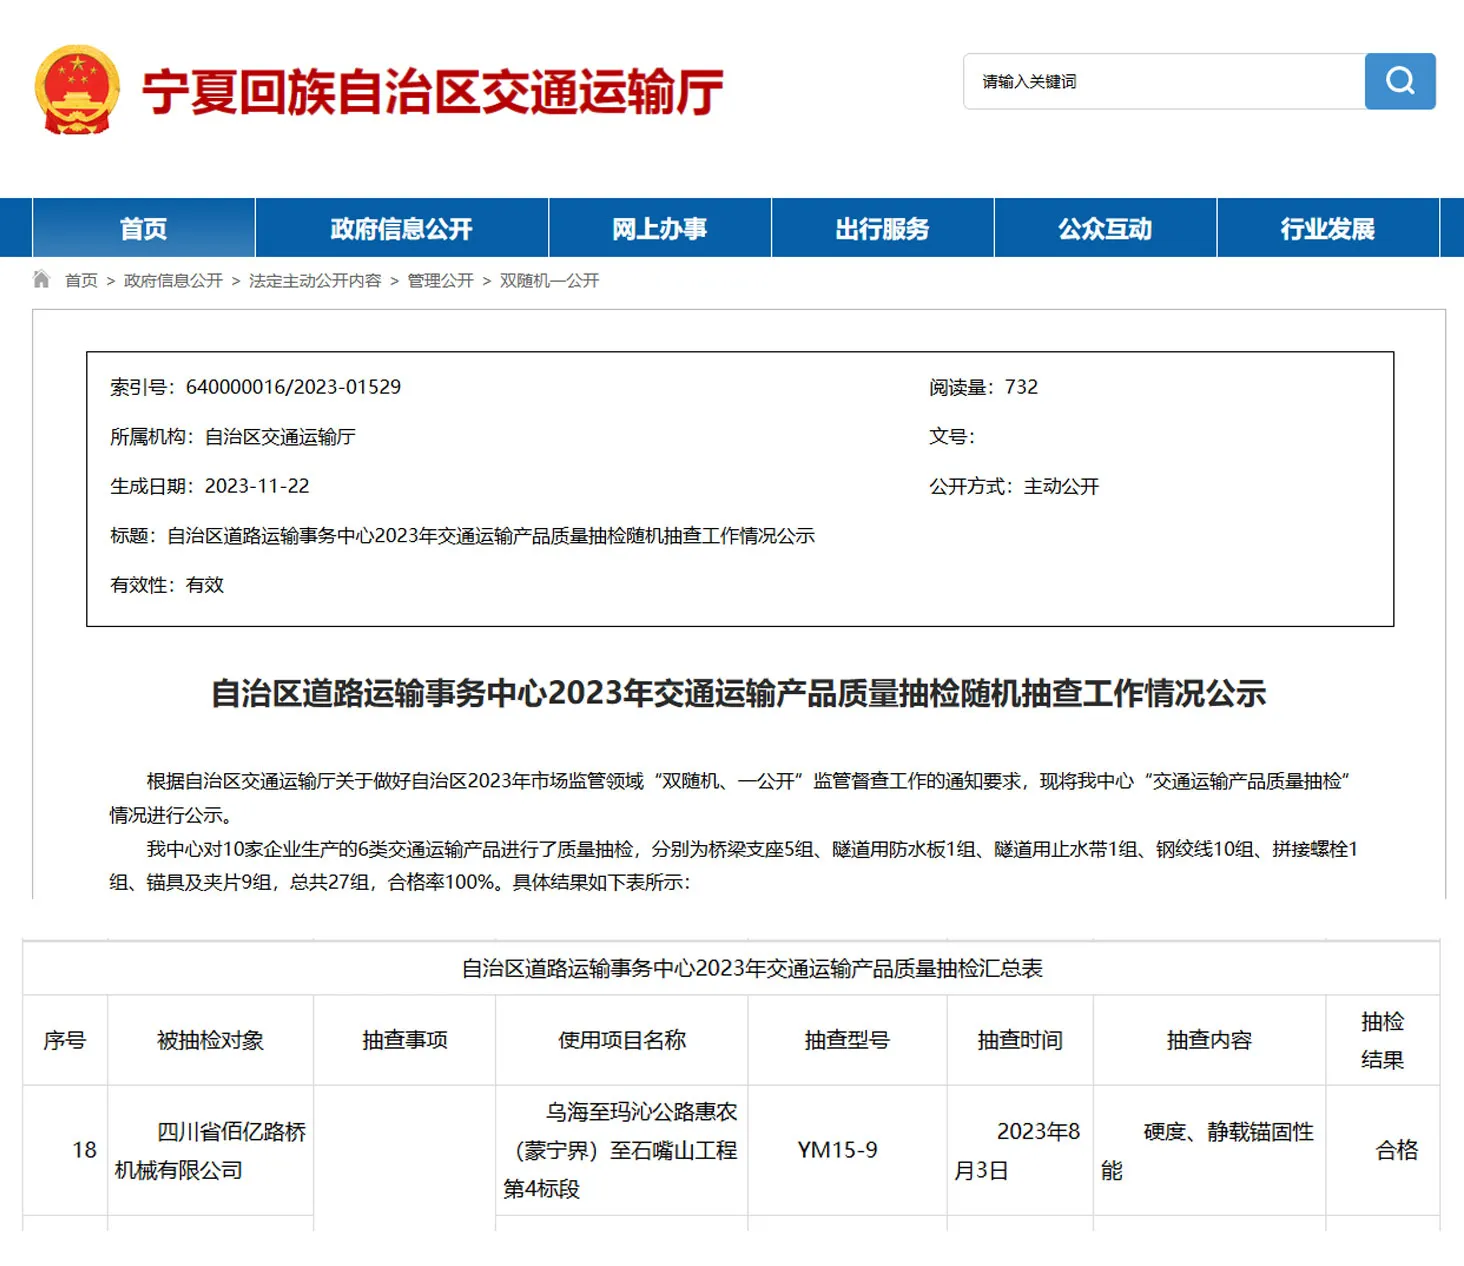Click the search magnifier icon
Screen dimensions: 1464x1266
(x=1399, y=82)
